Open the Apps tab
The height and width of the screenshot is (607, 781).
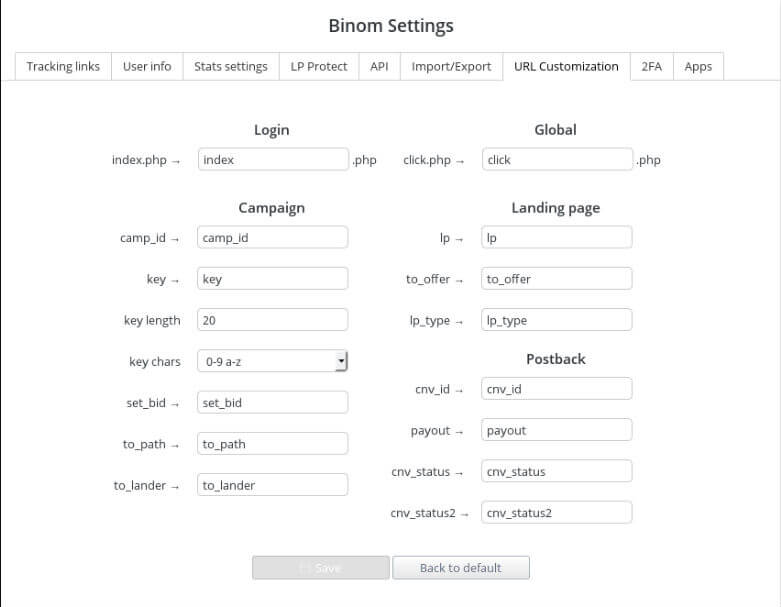[x=698, y=66]
